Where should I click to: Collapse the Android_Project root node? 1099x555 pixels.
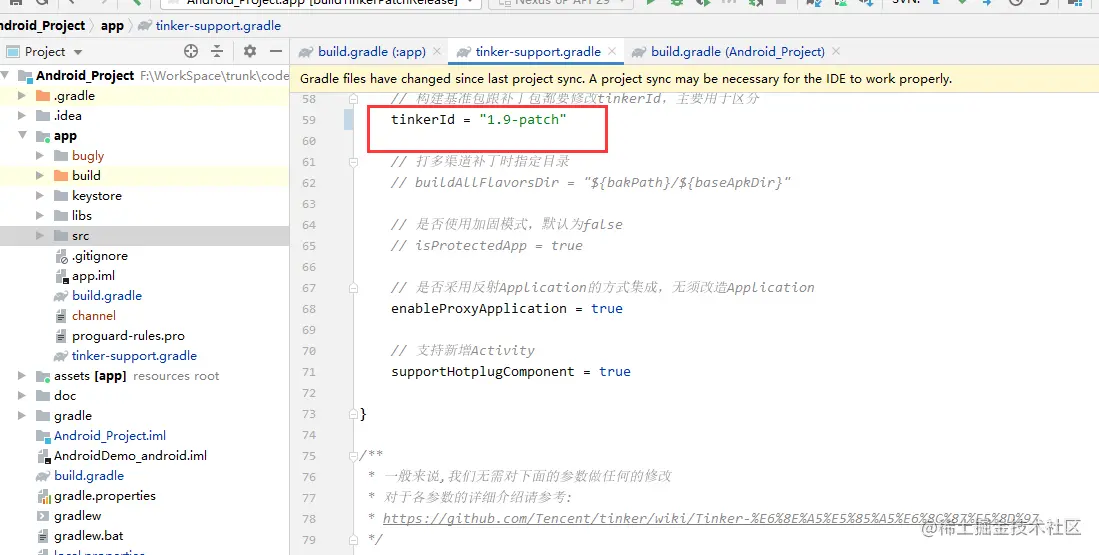(x=6, y=75)
